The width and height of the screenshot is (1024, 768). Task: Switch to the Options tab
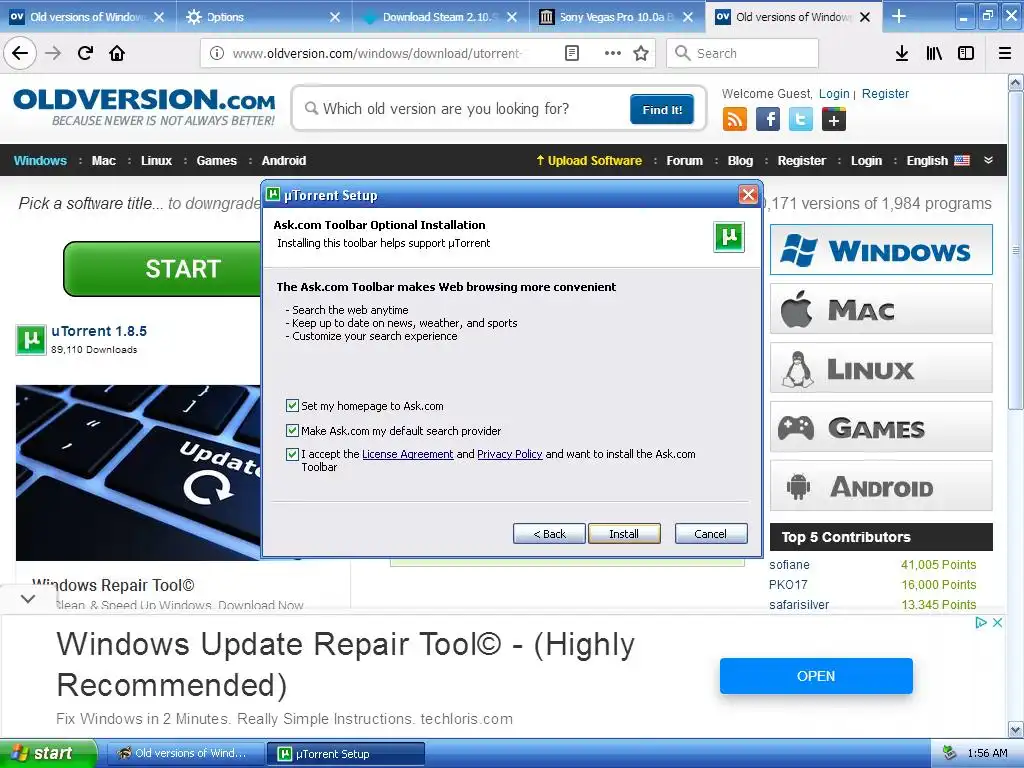pos(260,17)
